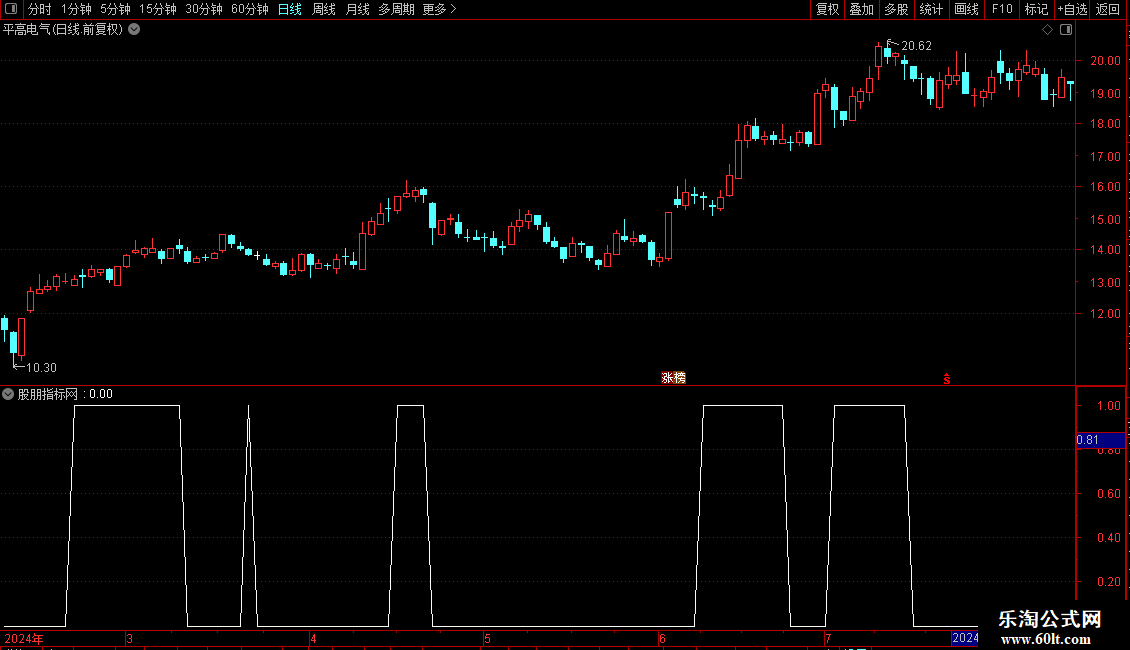Select the 5分钟 period tab
This screenshot has width=1130, height=650.
(x=115, y=9)
